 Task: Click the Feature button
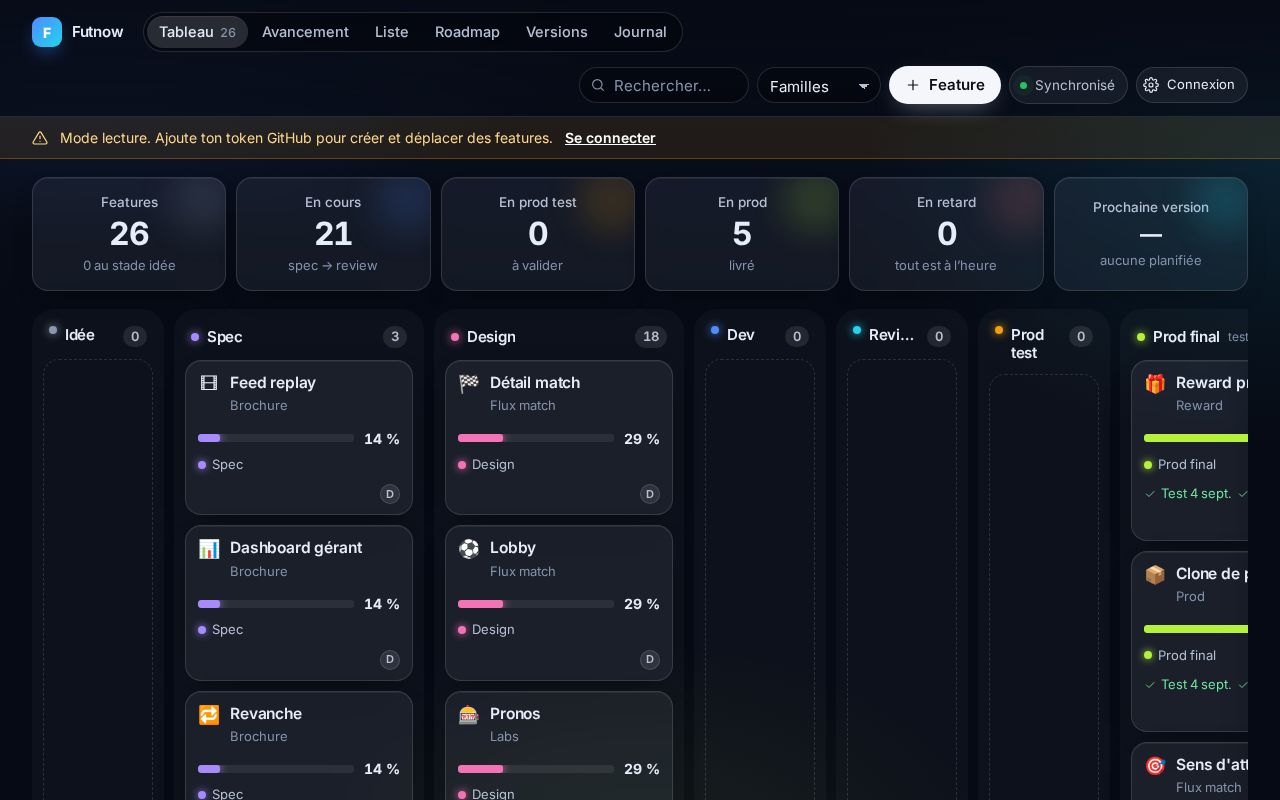[x=945, y=85]
